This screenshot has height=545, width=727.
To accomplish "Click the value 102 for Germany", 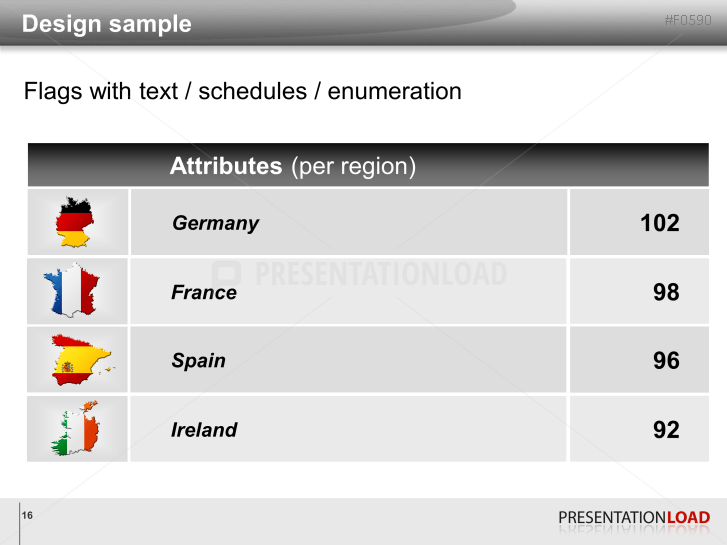I will pyautogui.click(x=660, y=223).
